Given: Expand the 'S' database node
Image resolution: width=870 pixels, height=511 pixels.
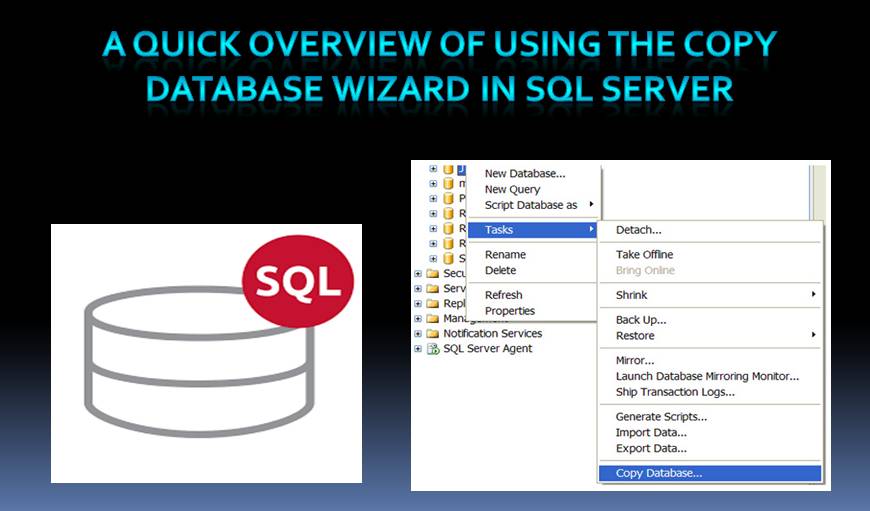Looking at the screenshot, I should click(433, 259).
